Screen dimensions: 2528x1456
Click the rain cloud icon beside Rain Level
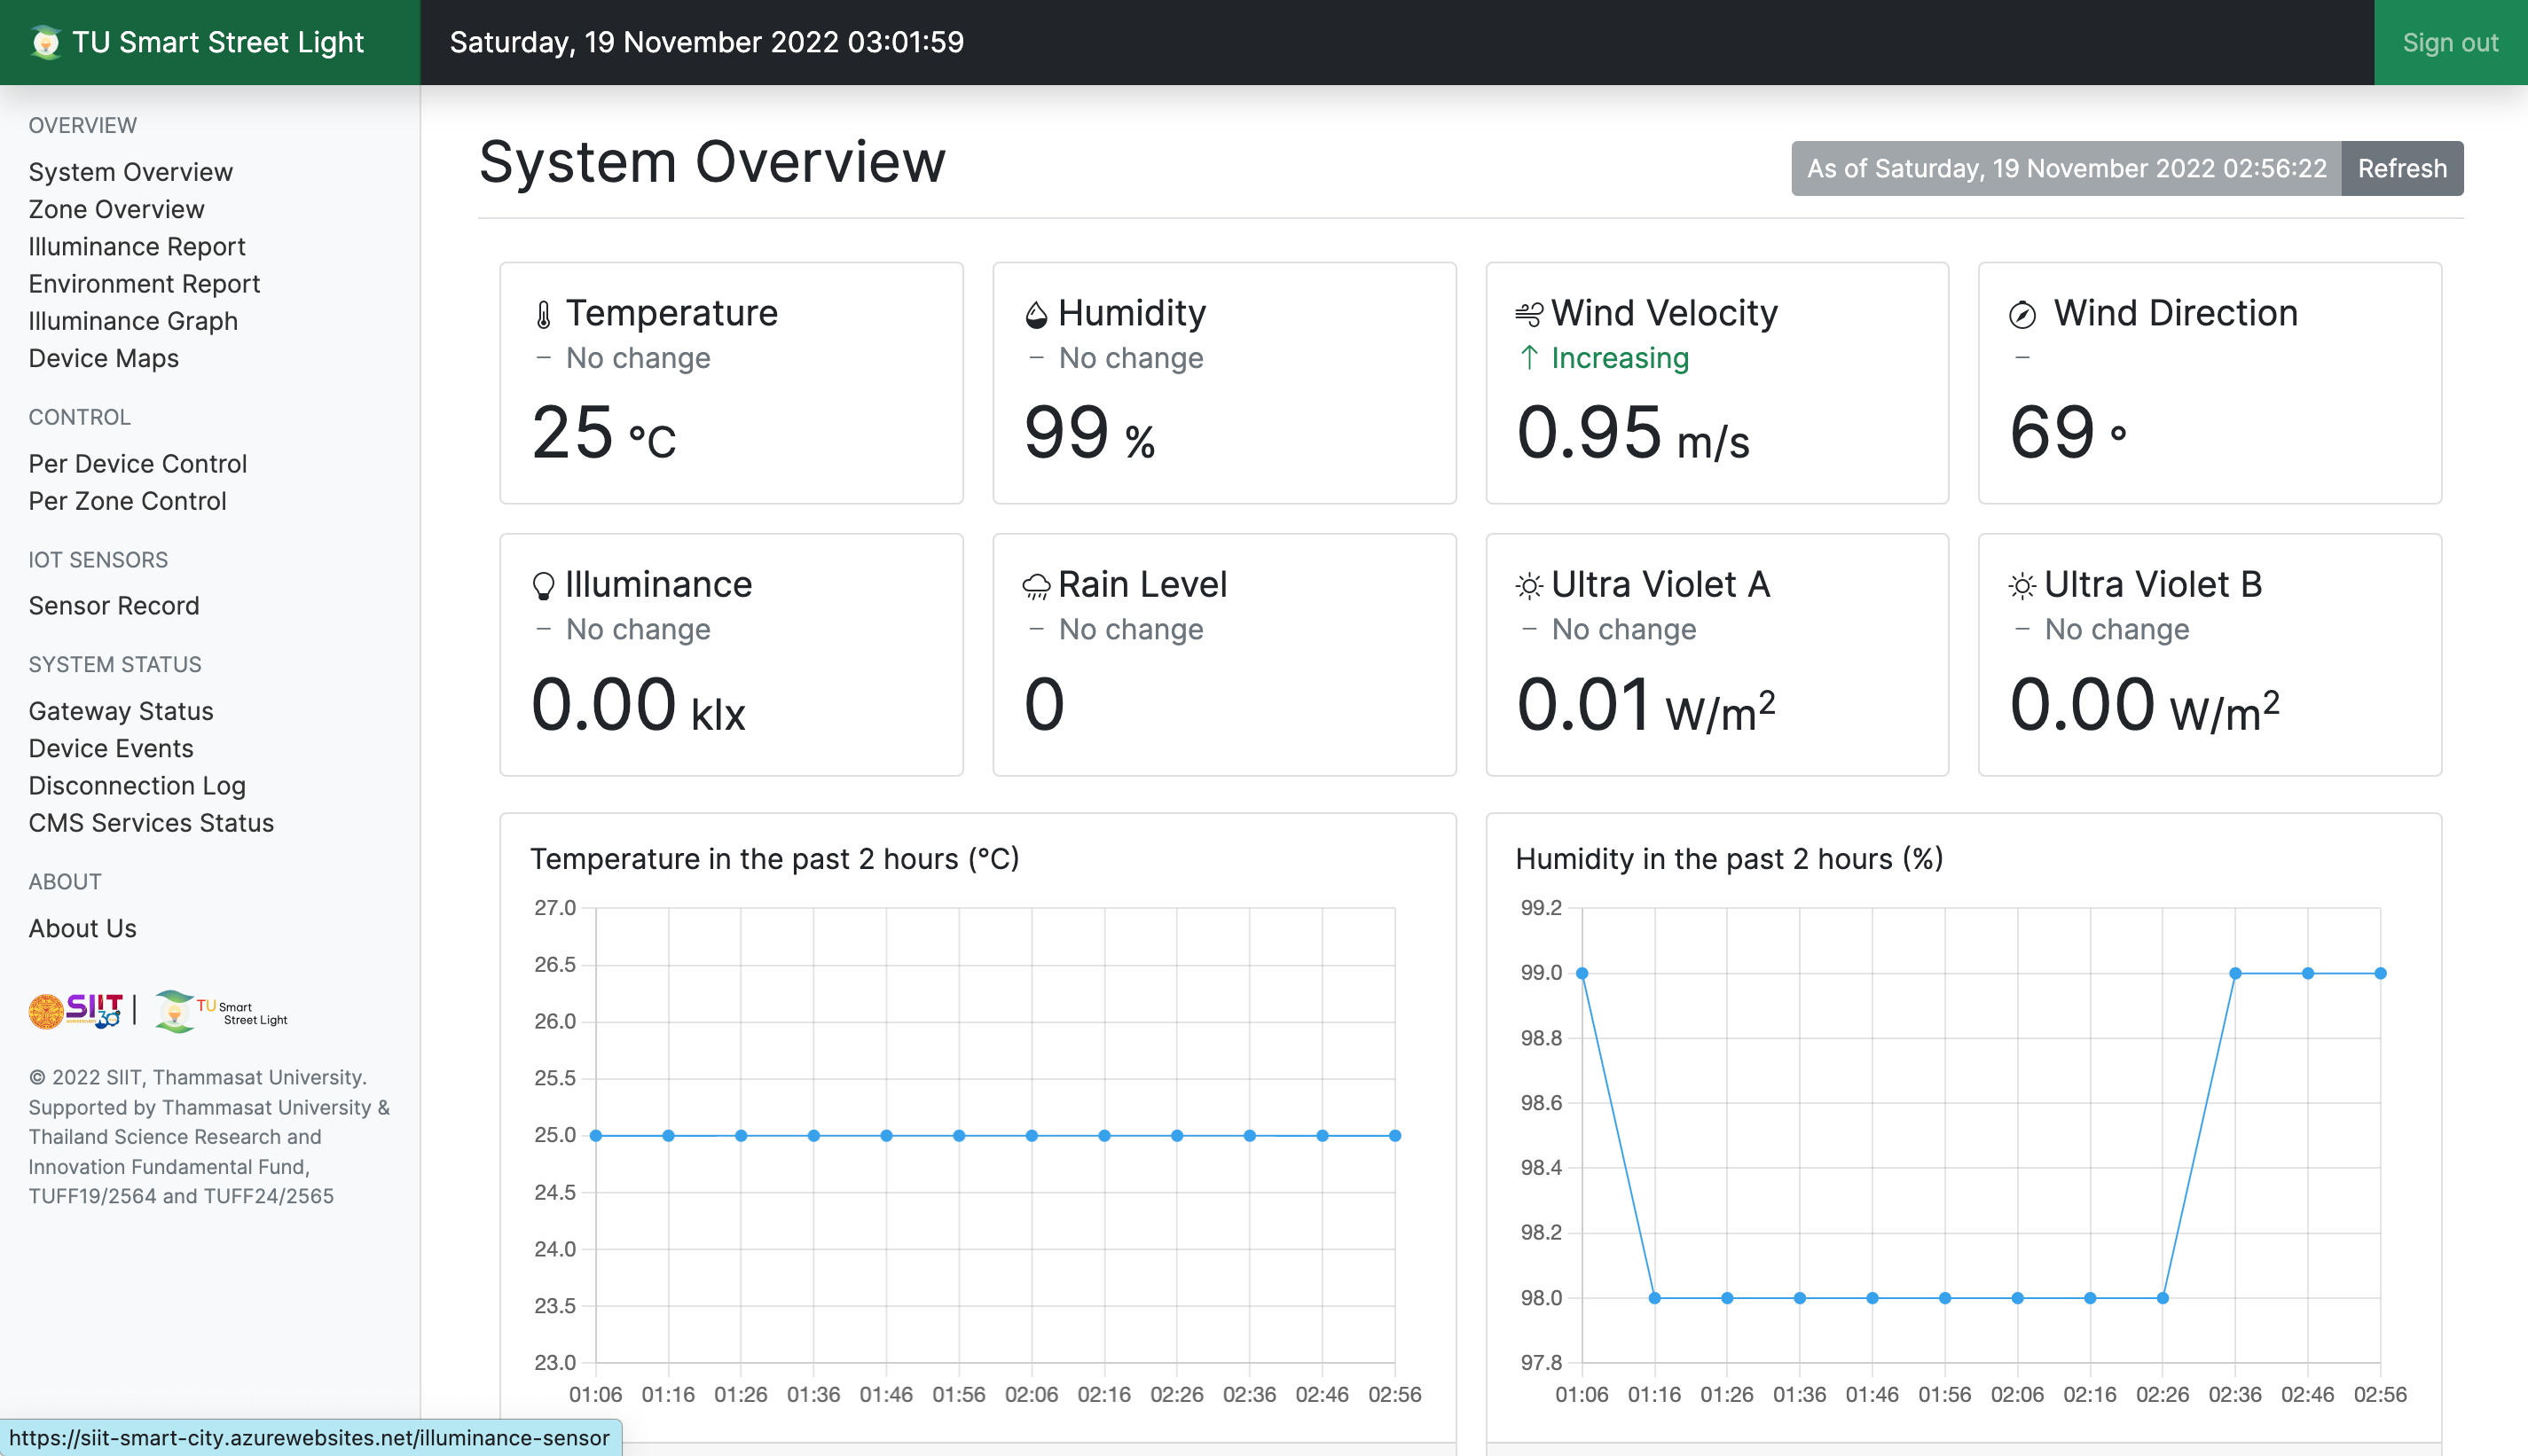pos(1036,586)
